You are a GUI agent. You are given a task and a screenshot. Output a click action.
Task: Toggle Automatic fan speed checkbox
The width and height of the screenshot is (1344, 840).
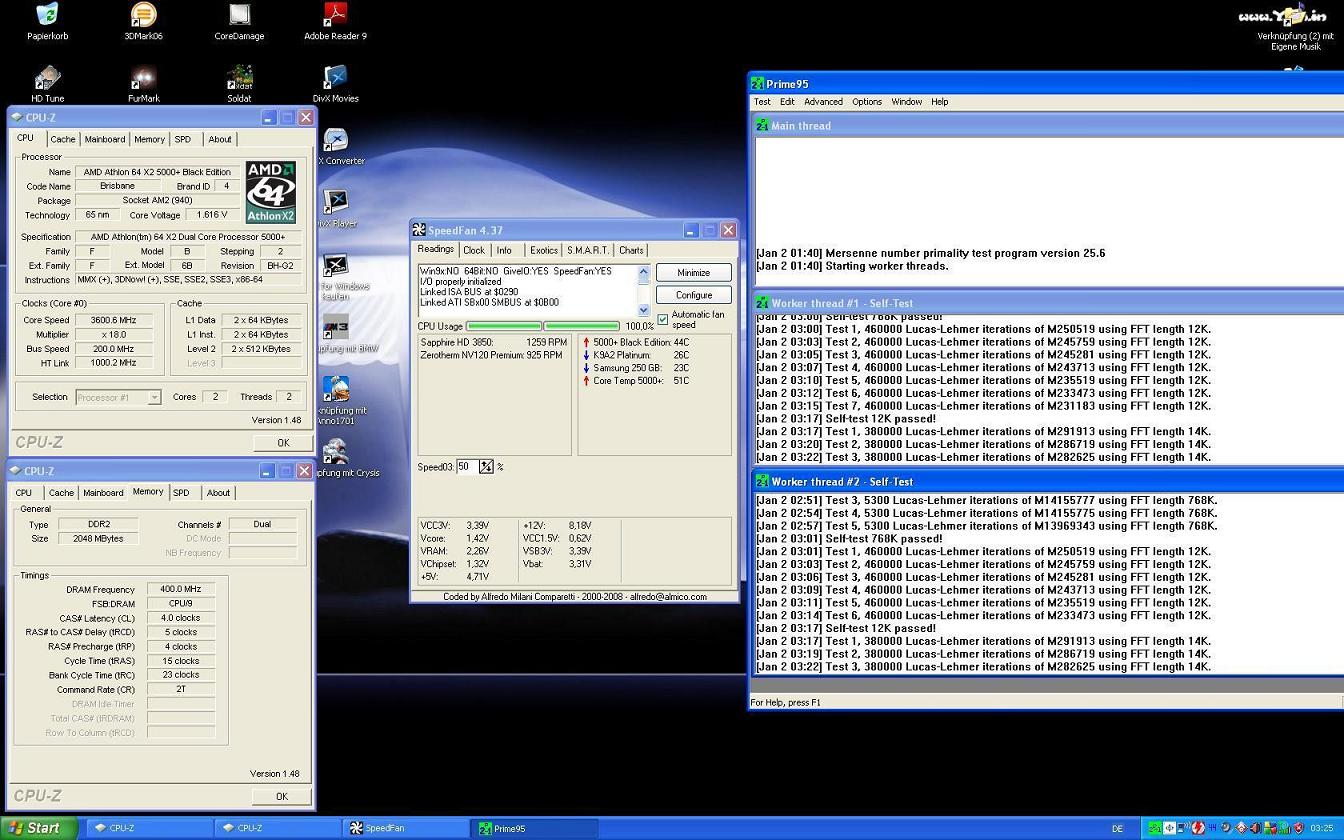662,319
